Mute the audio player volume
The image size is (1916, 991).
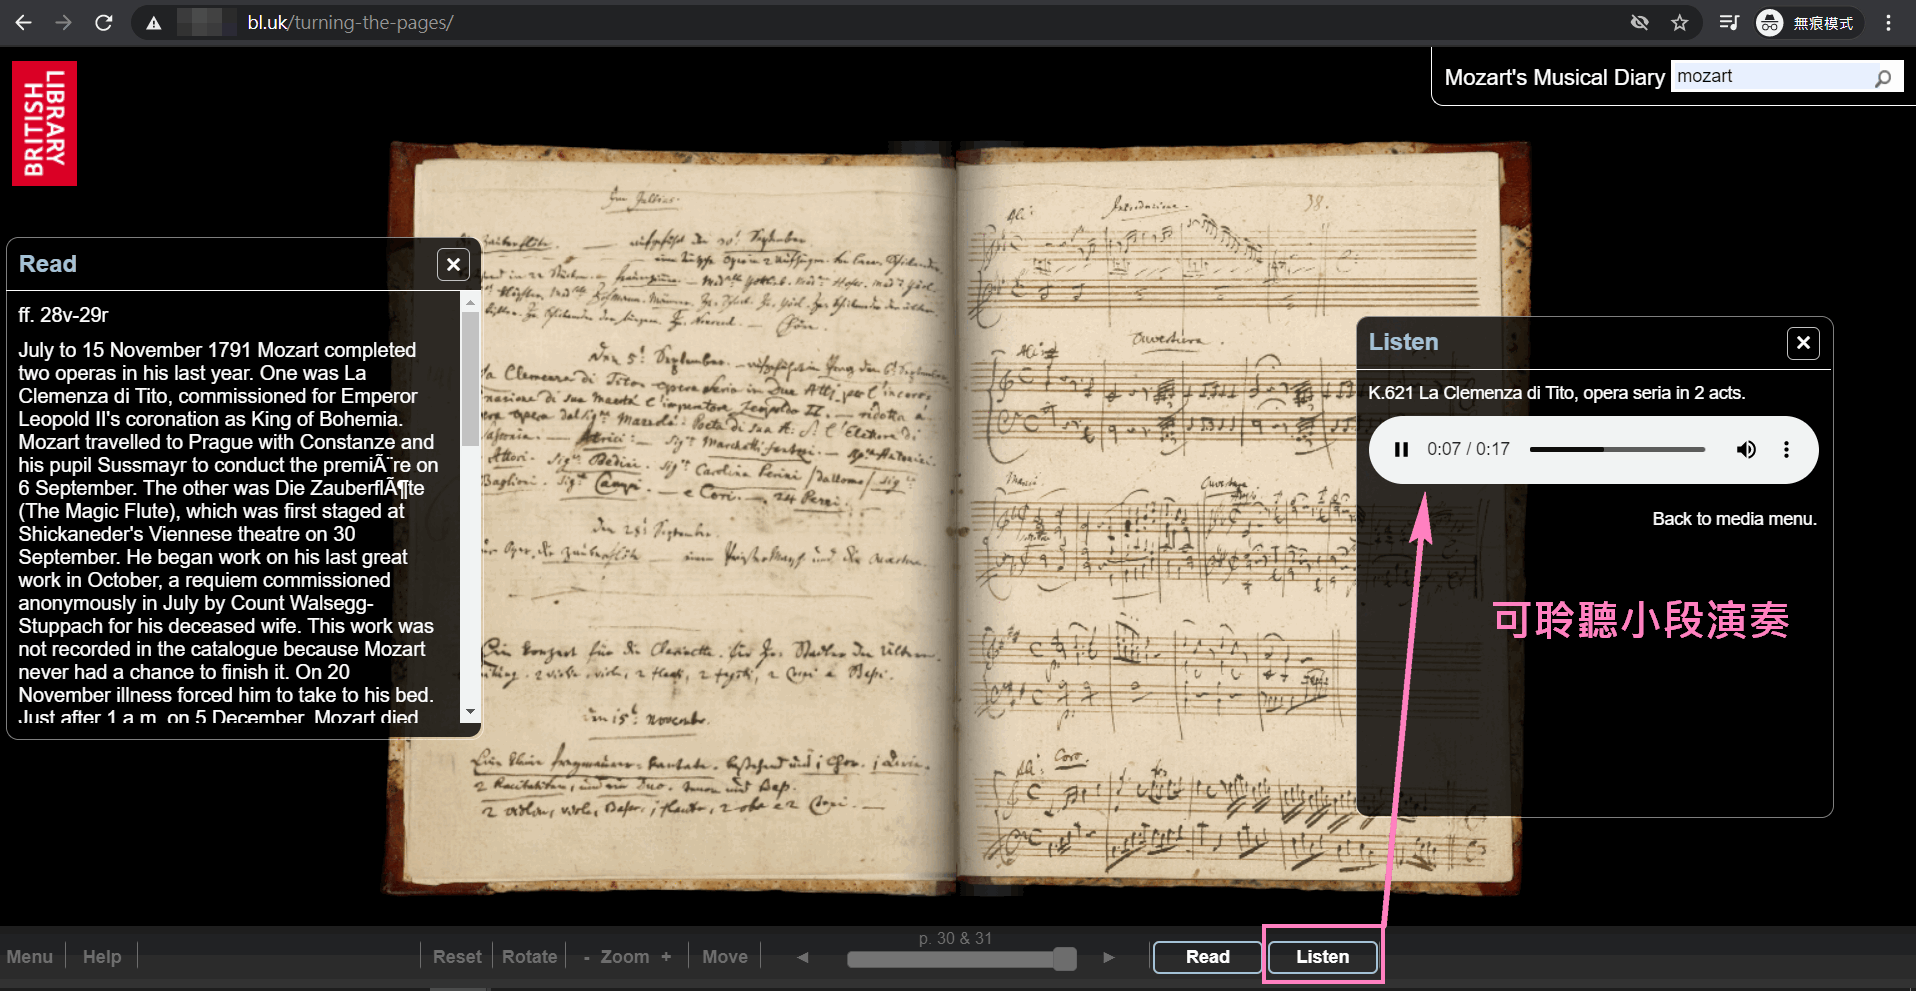[x=1746, y=449]
